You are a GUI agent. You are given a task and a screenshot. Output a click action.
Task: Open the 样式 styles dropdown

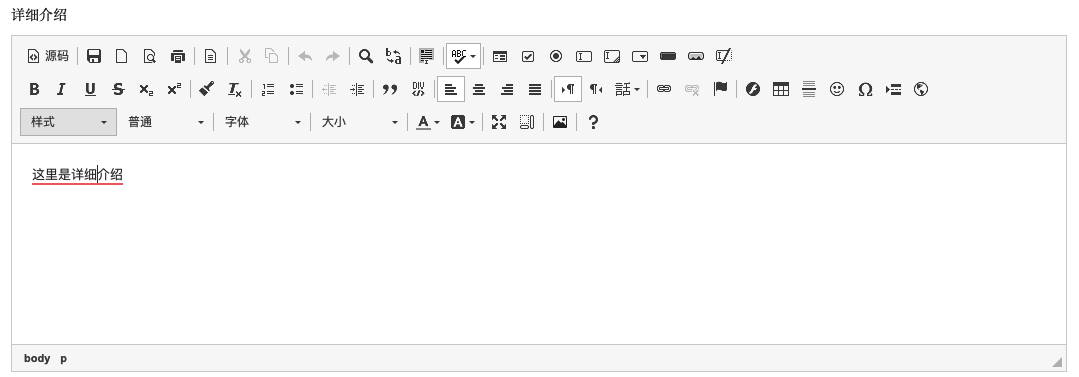pyautogui.click(x=68, y=122)
